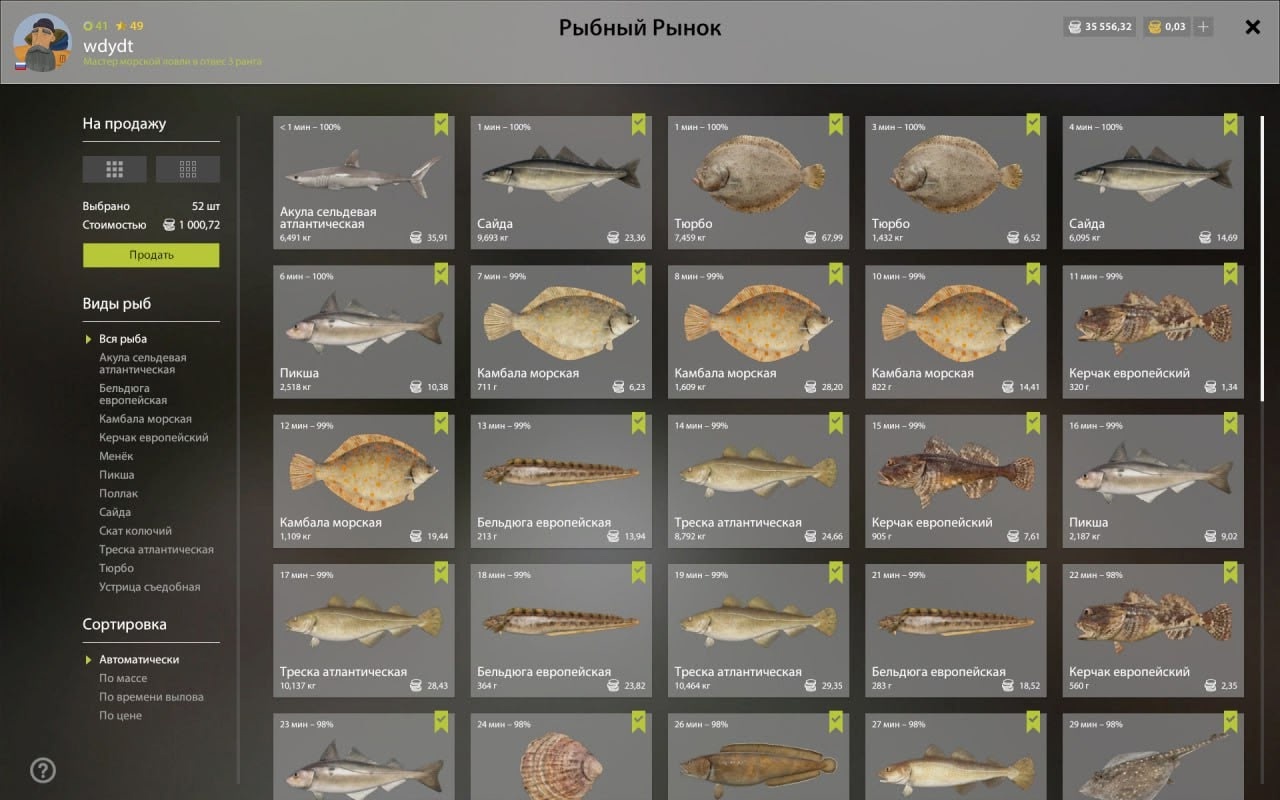Filter by Акула сельдевая атлантическая

pyautogui.click(x=143, y=364)
